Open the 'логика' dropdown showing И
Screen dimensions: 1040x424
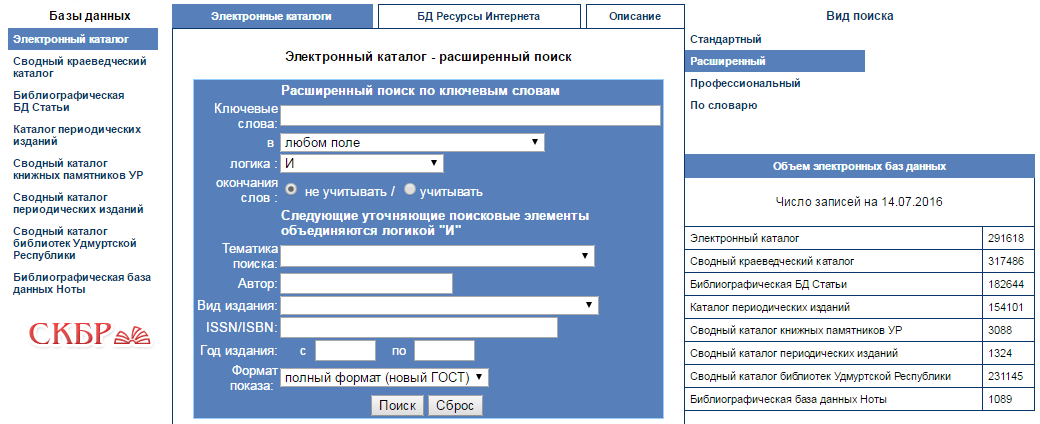click(361, 163)
